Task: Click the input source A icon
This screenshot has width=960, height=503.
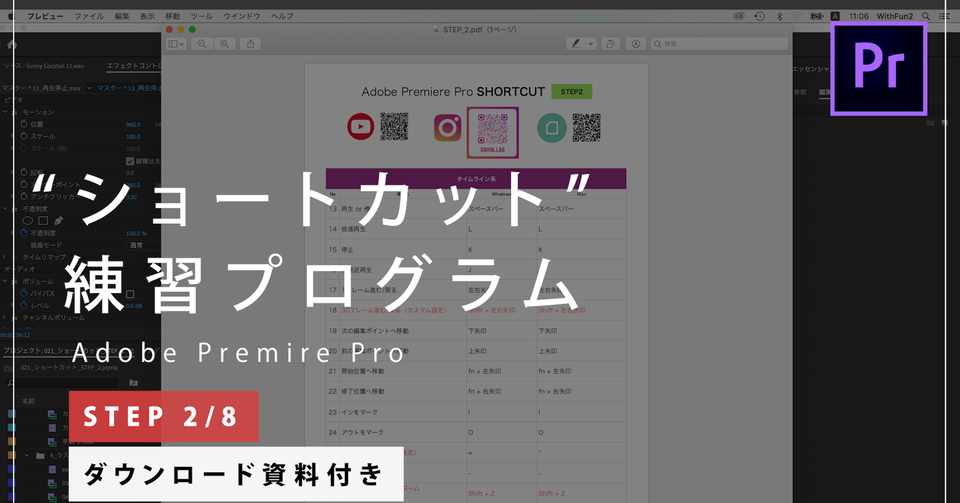Action: coord(834,17)
